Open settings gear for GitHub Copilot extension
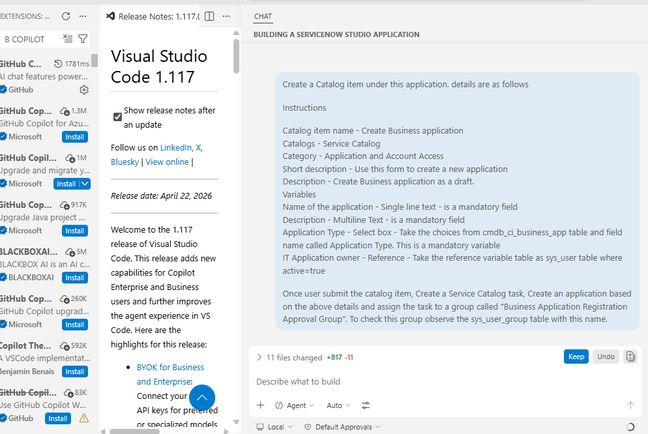 pyautogui.click(x=84, y=89)
